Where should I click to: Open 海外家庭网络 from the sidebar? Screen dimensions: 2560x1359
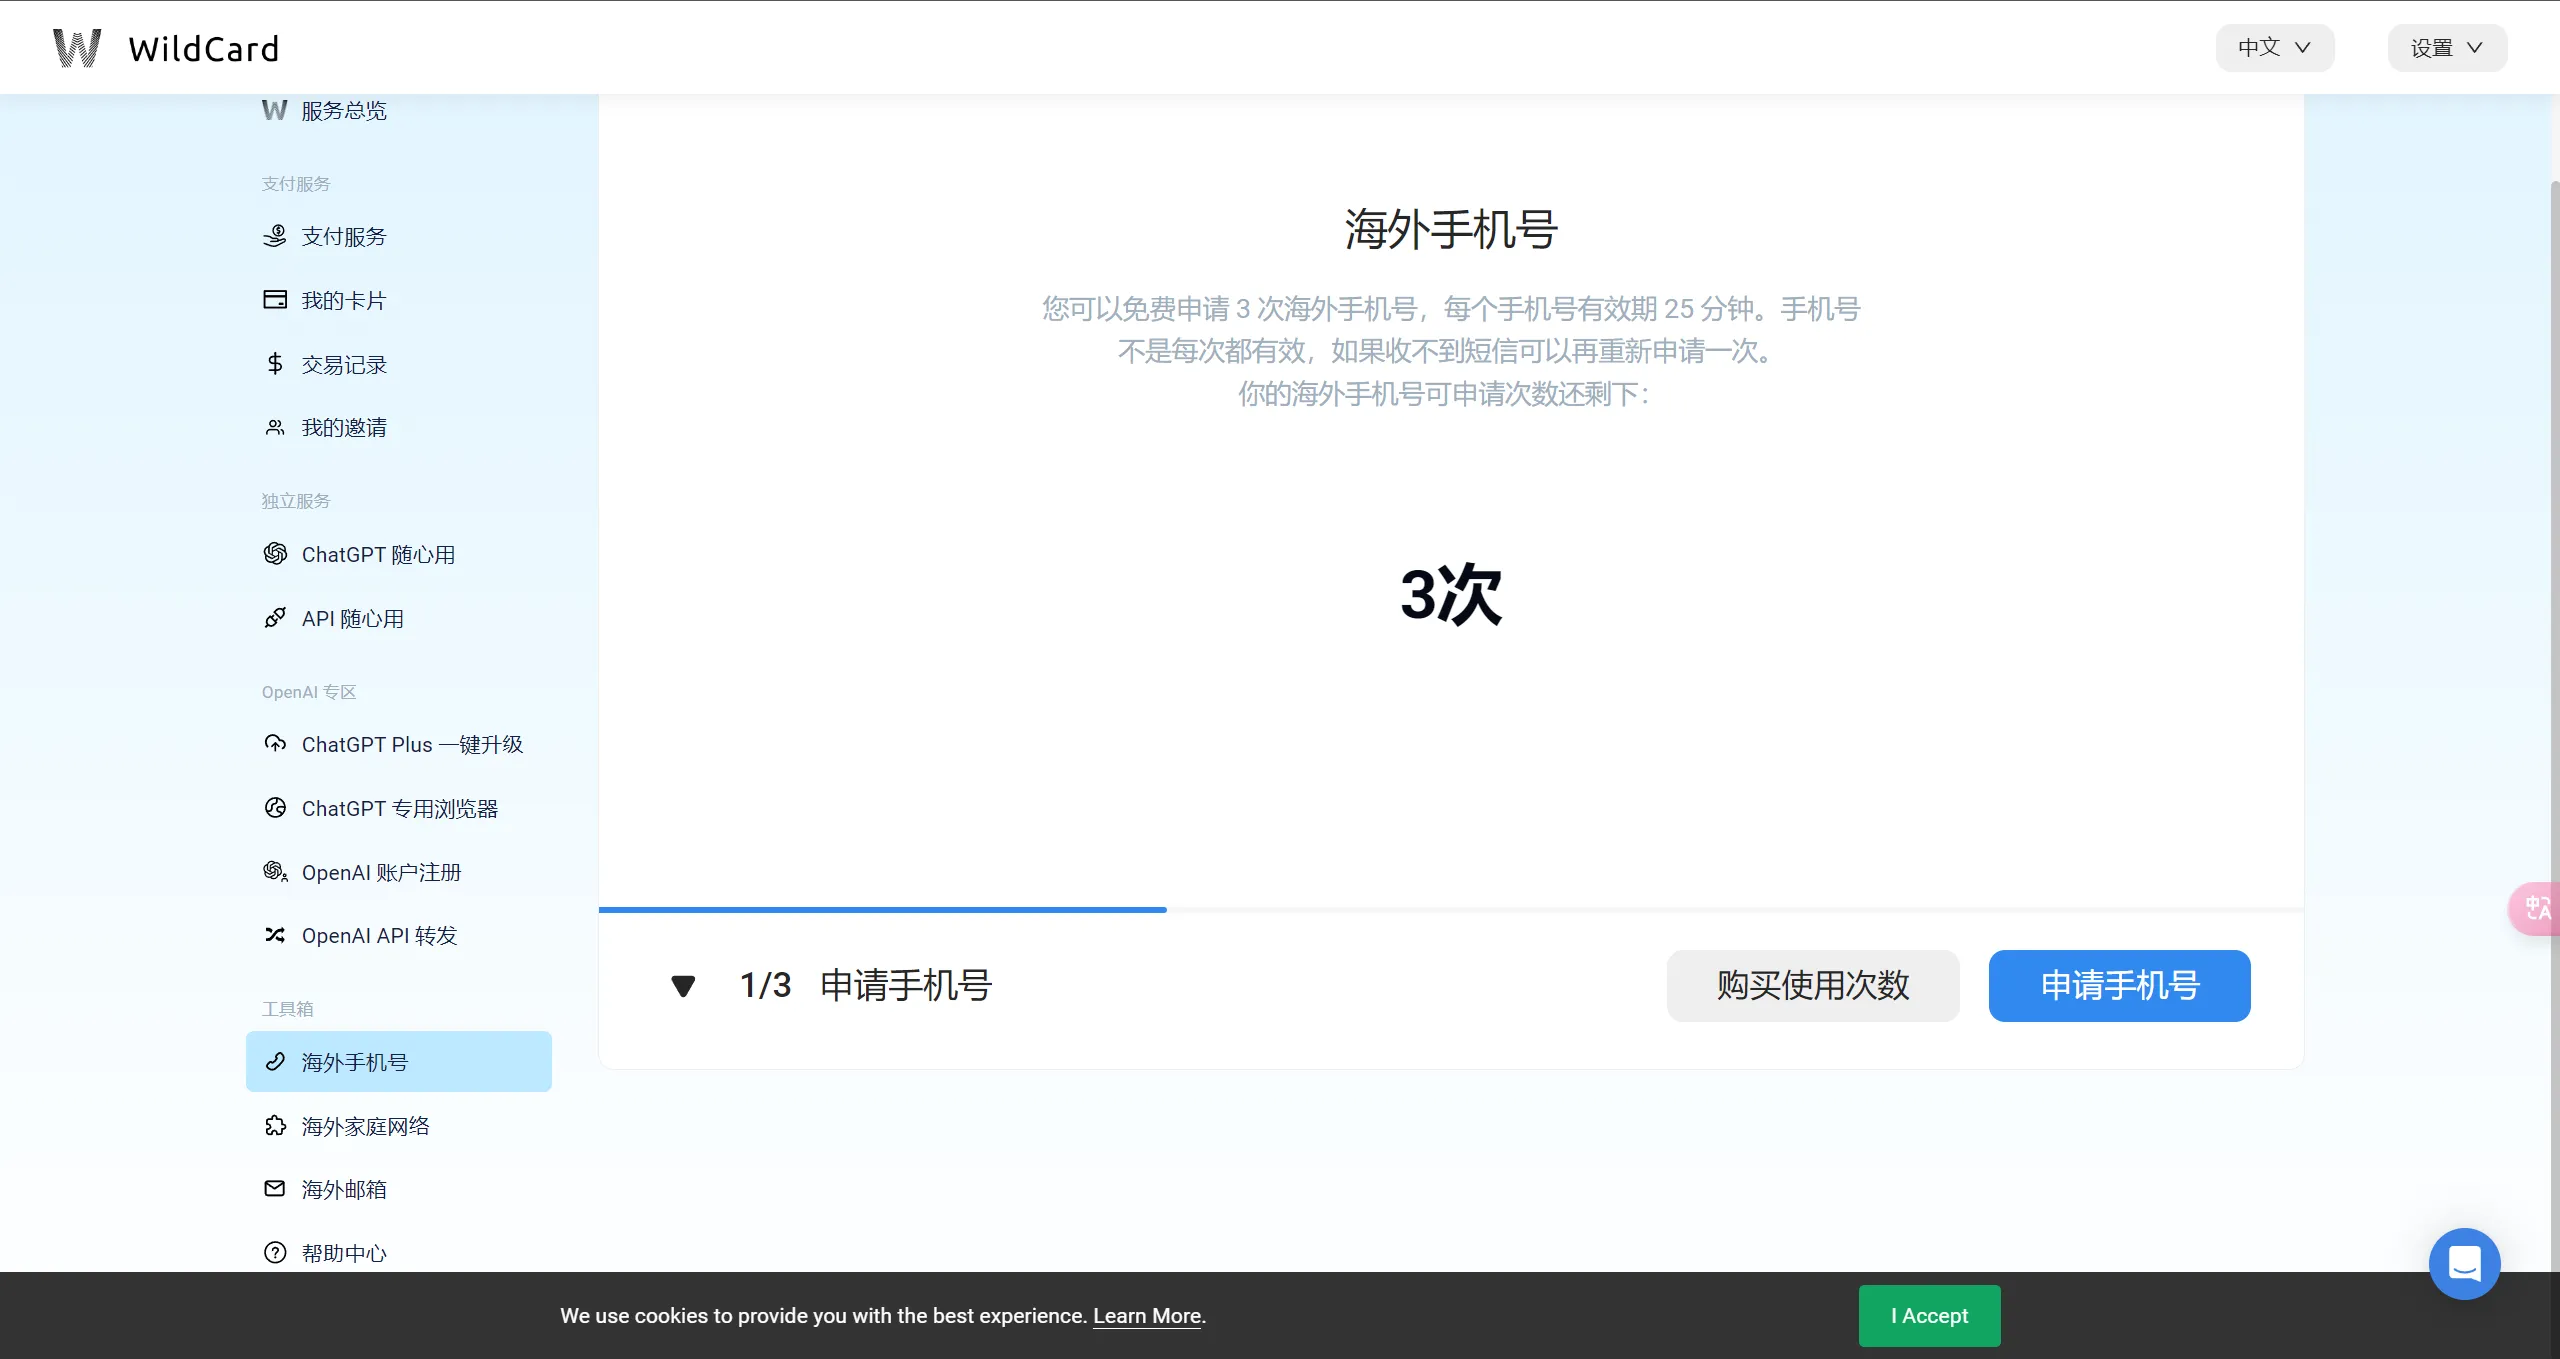(x=365, y=1126)
